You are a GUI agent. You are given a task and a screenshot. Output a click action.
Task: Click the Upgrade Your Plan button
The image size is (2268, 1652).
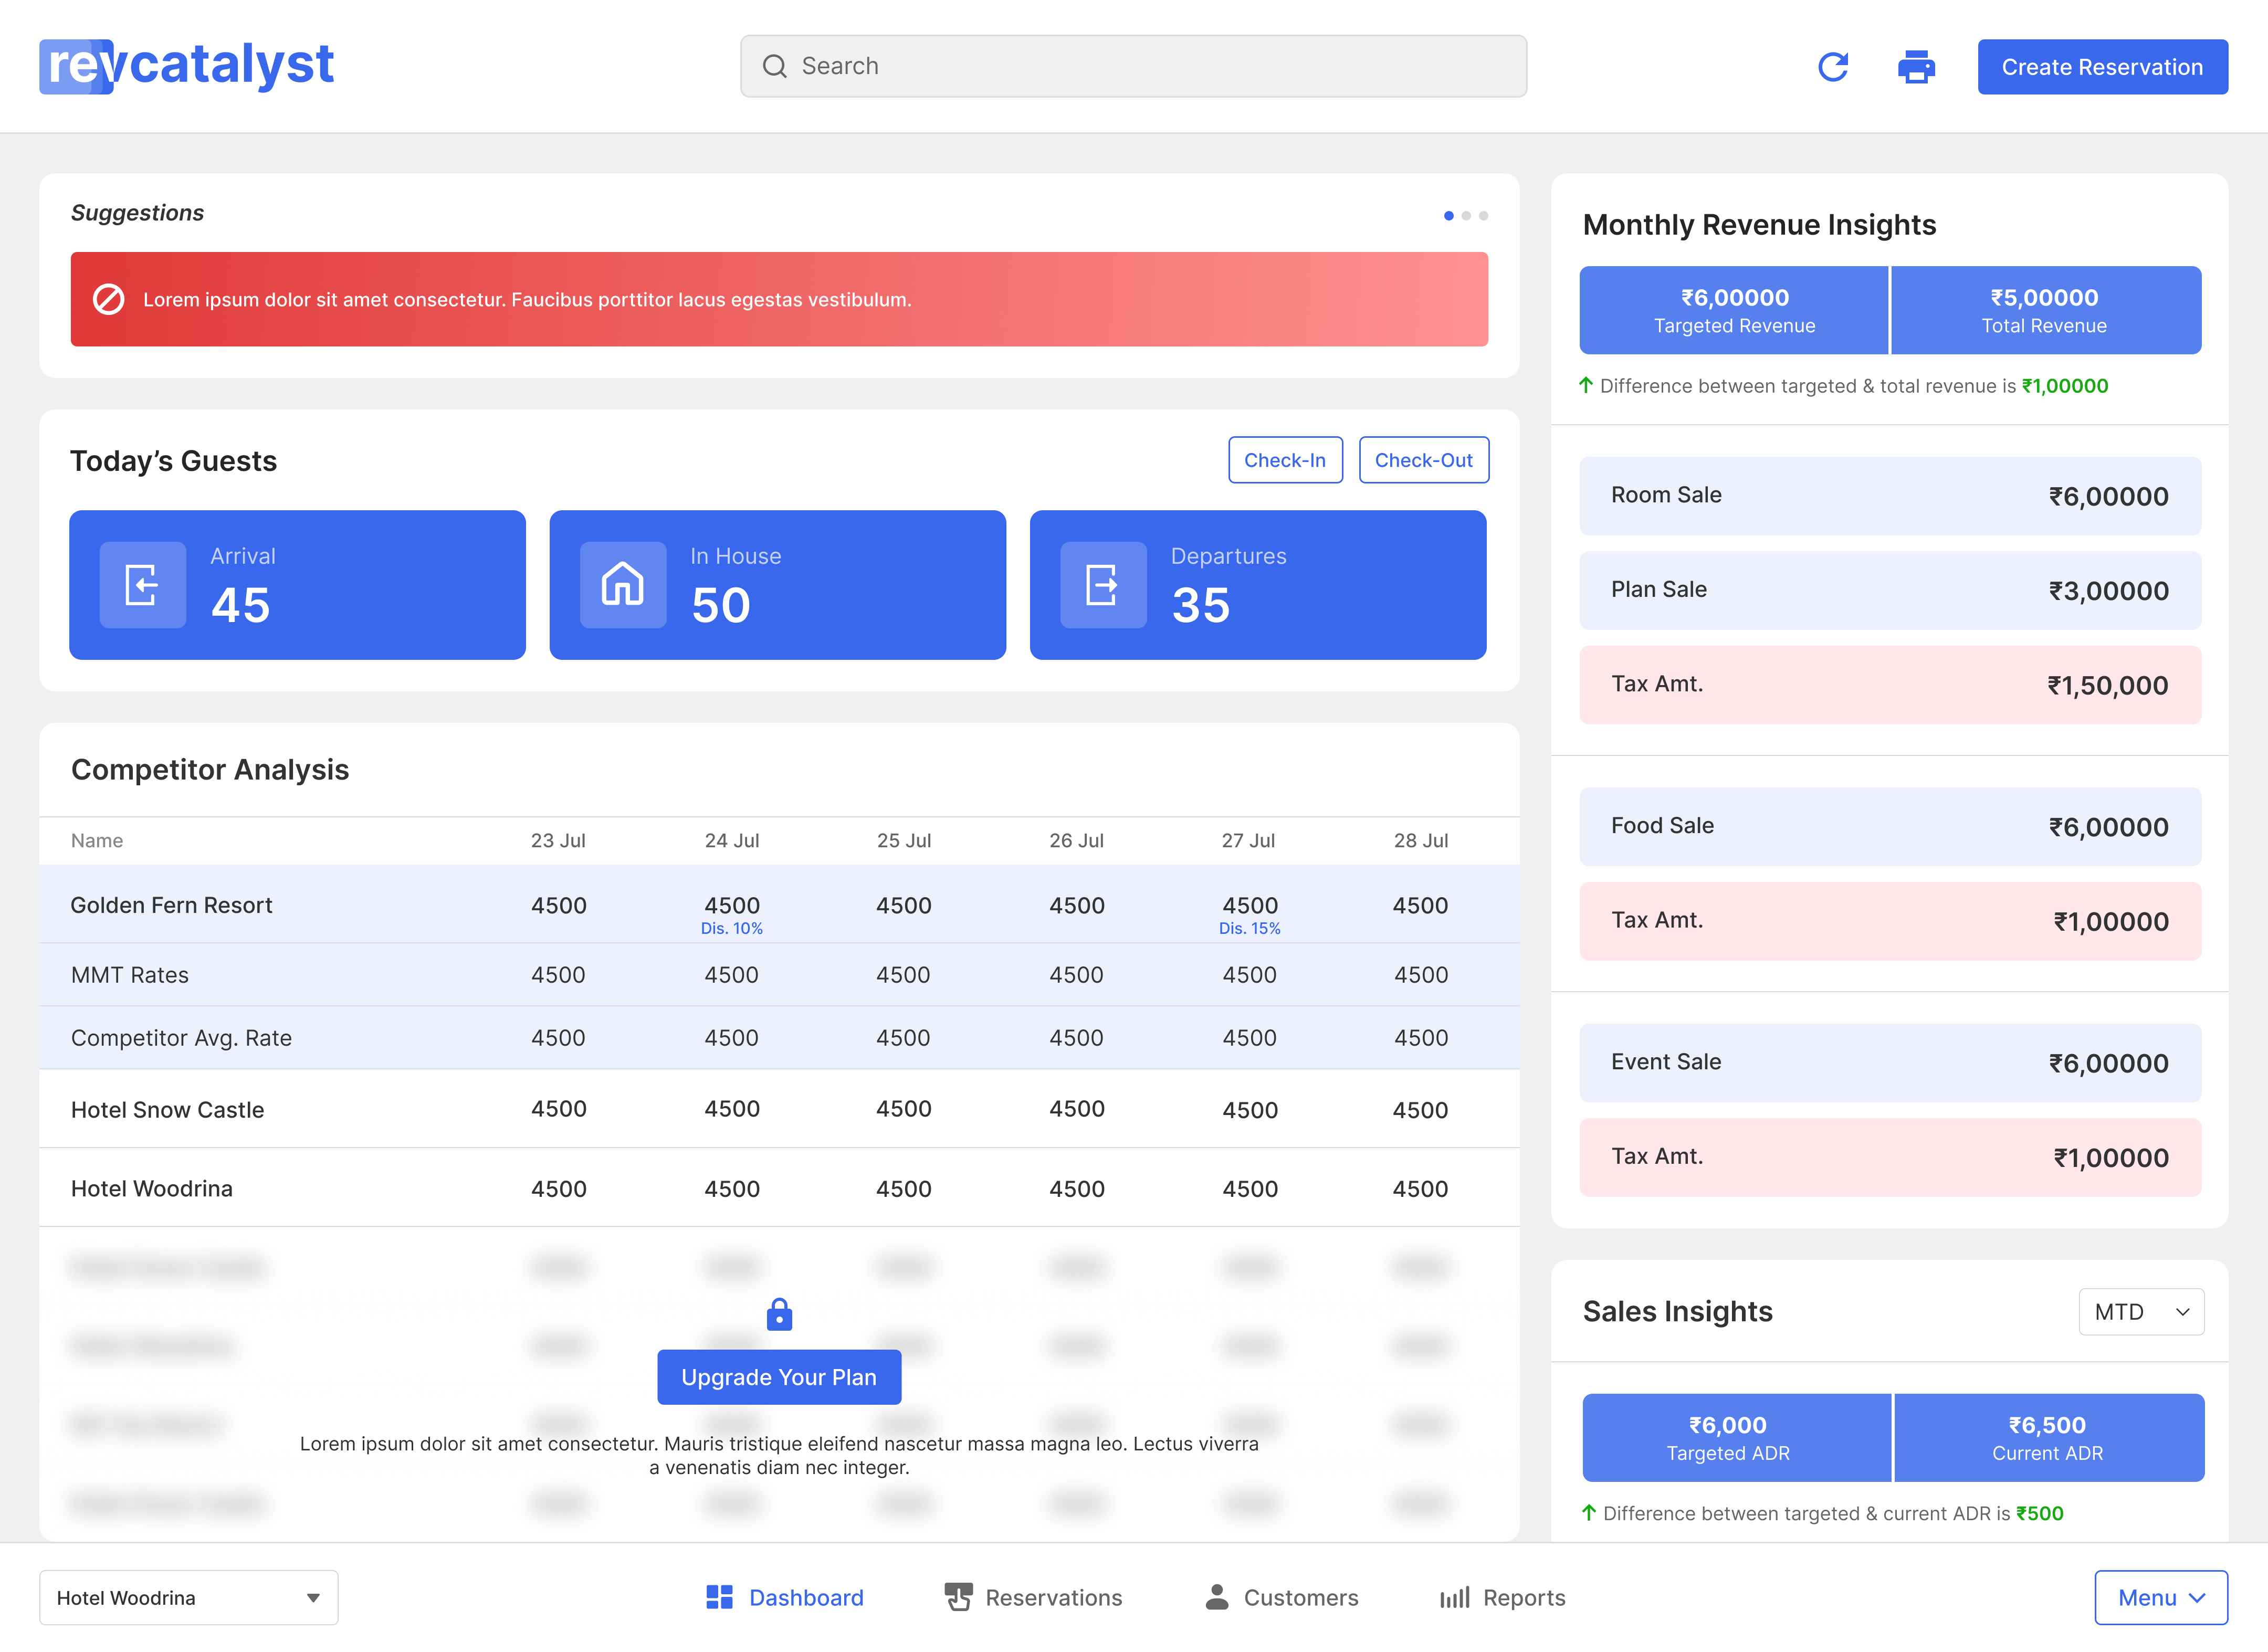[x=779, y=1377]
